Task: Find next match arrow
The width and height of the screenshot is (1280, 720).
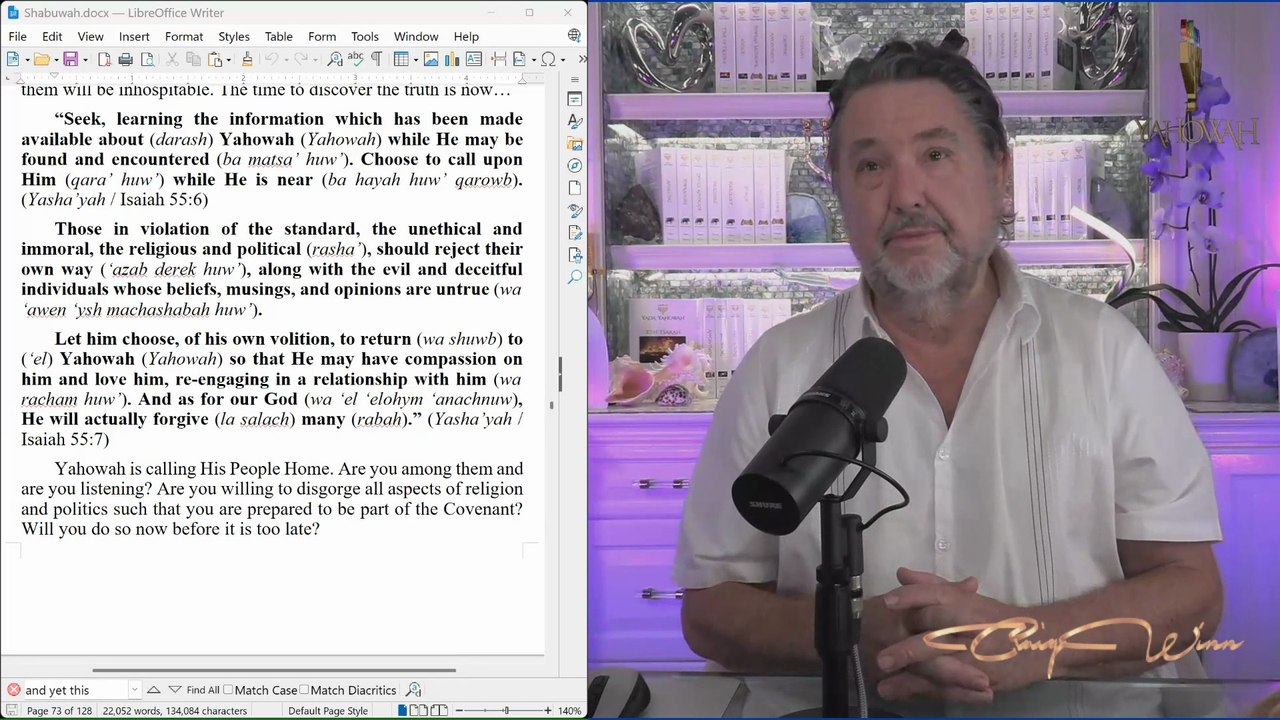Action: (x=175, y=690)
